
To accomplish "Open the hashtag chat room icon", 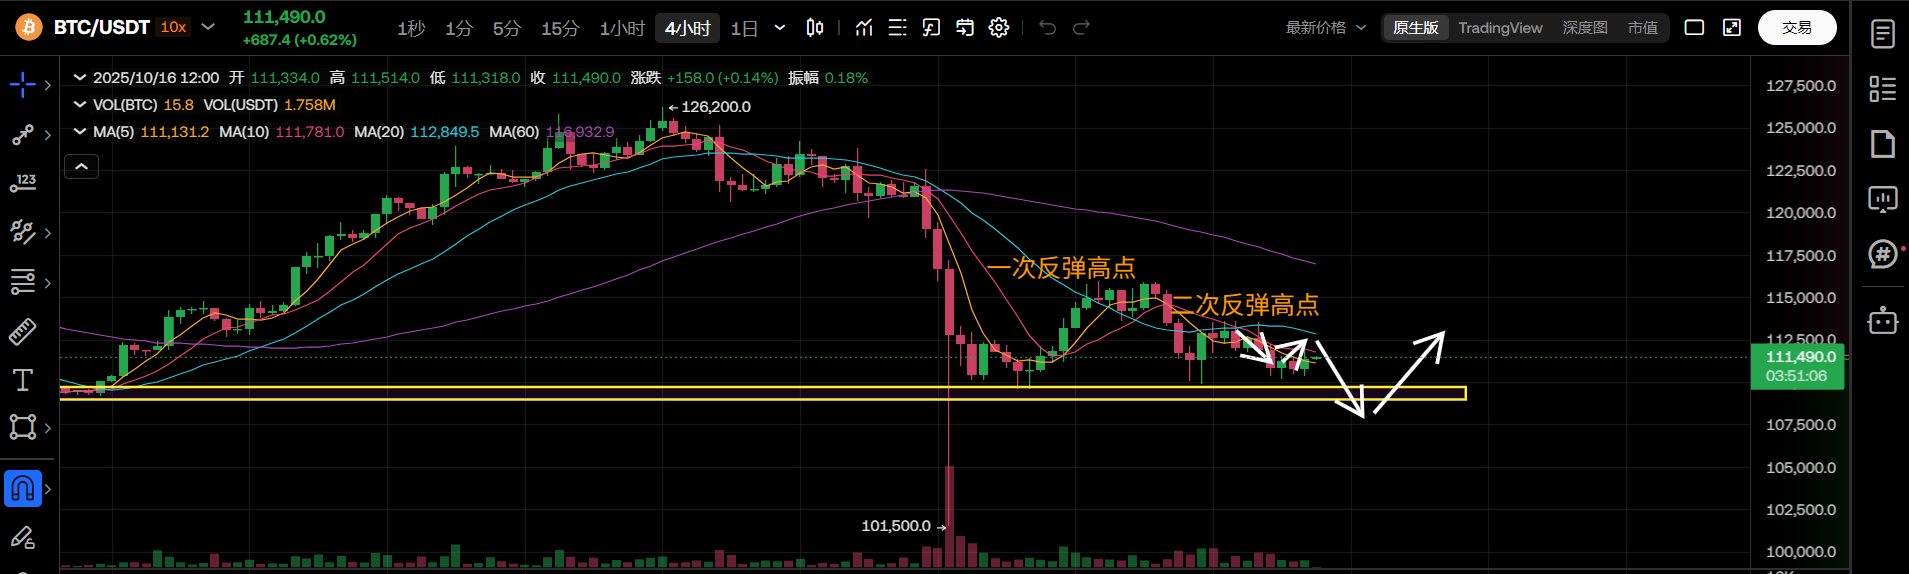I will (x=1882, y=254).
